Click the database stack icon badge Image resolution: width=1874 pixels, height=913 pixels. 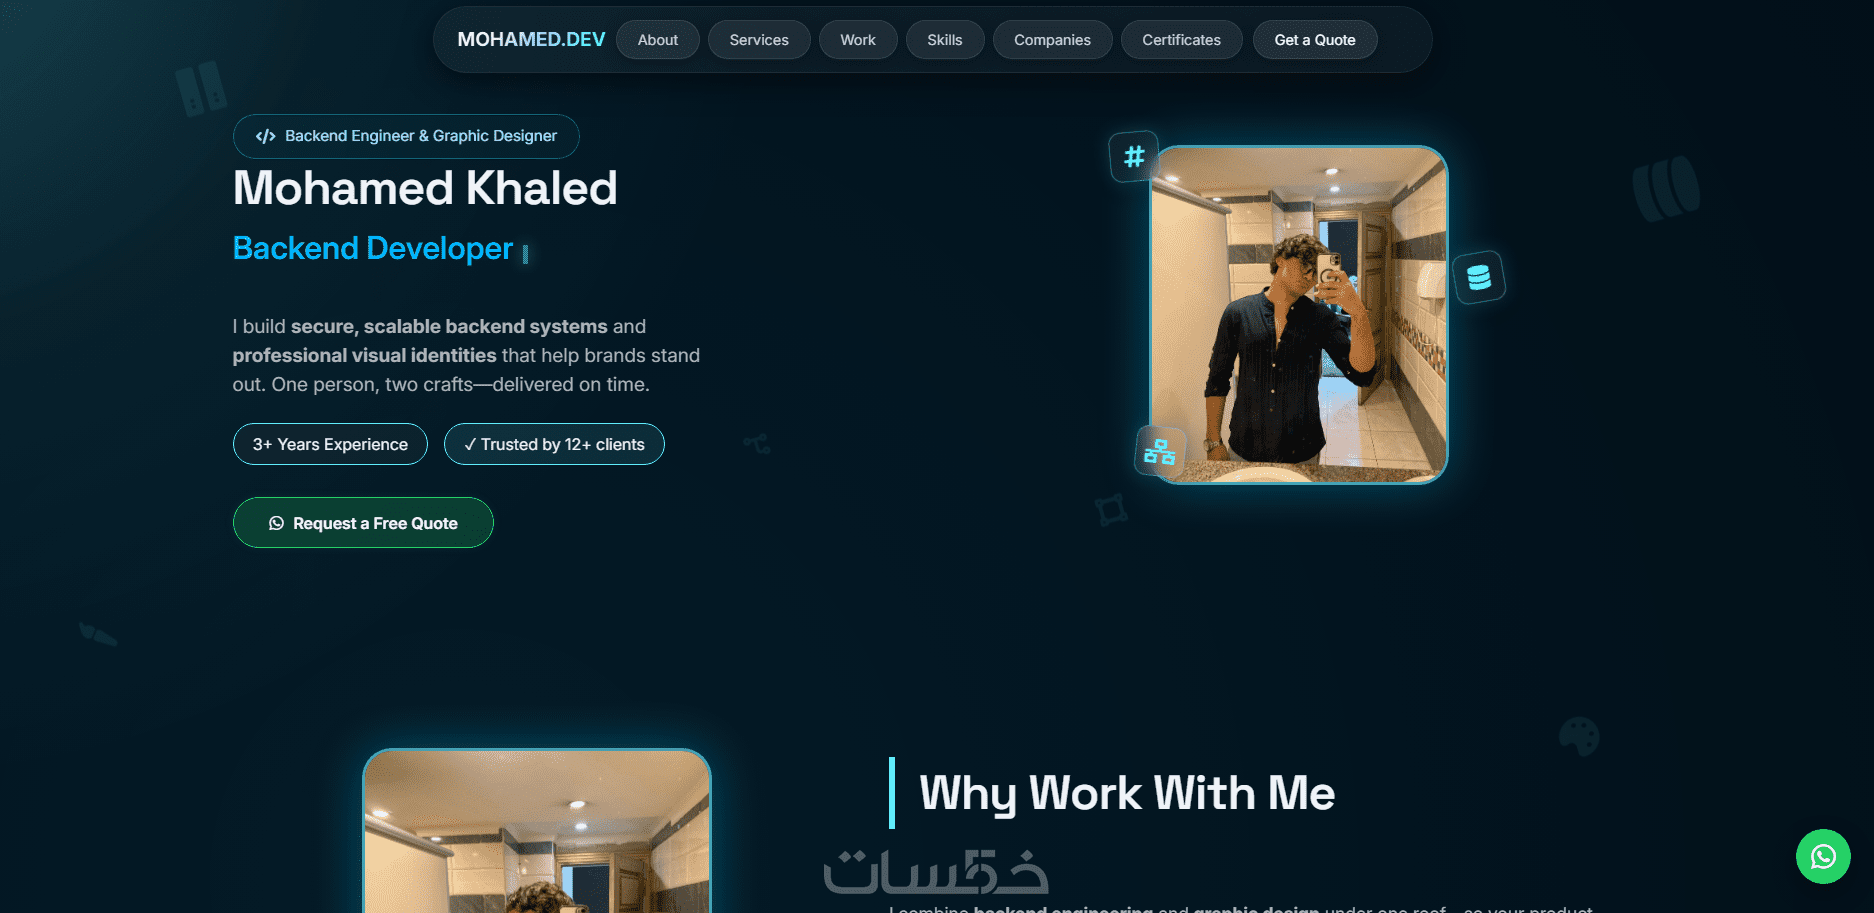pos(1479,277)
